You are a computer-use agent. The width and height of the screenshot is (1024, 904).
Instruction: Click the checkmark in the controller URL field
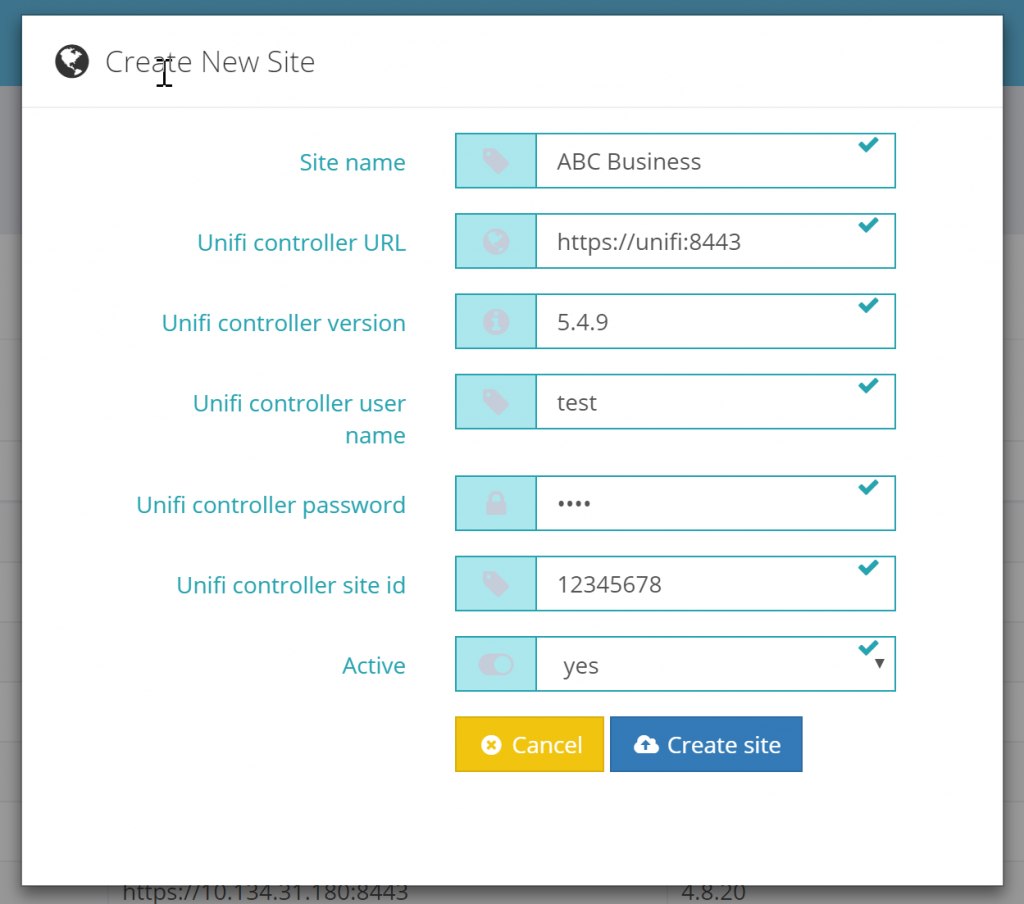(x=868, y=225)
